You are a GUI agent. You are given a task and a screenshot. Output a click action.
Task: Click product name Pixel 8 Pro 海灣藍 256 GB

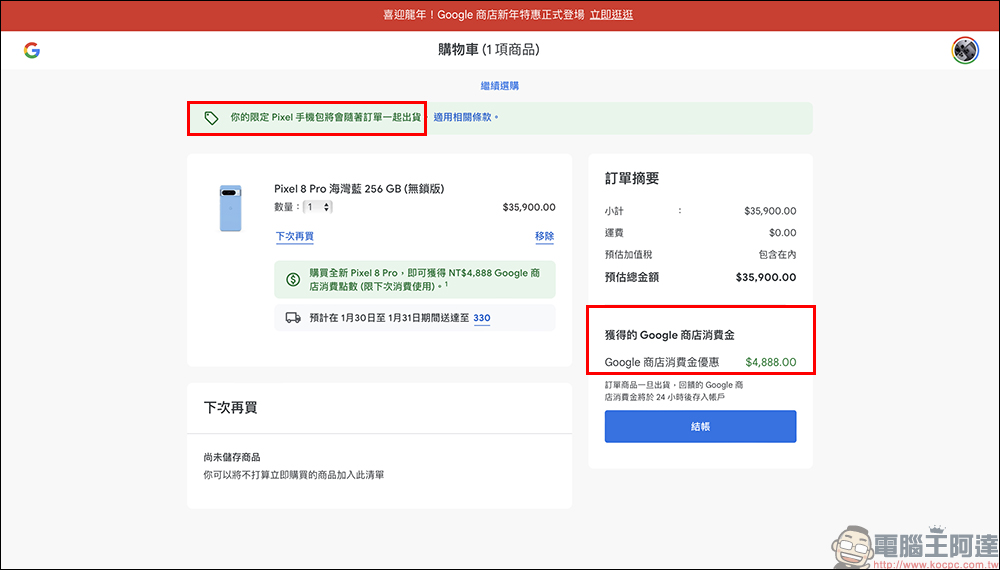(x=359, y=189)
